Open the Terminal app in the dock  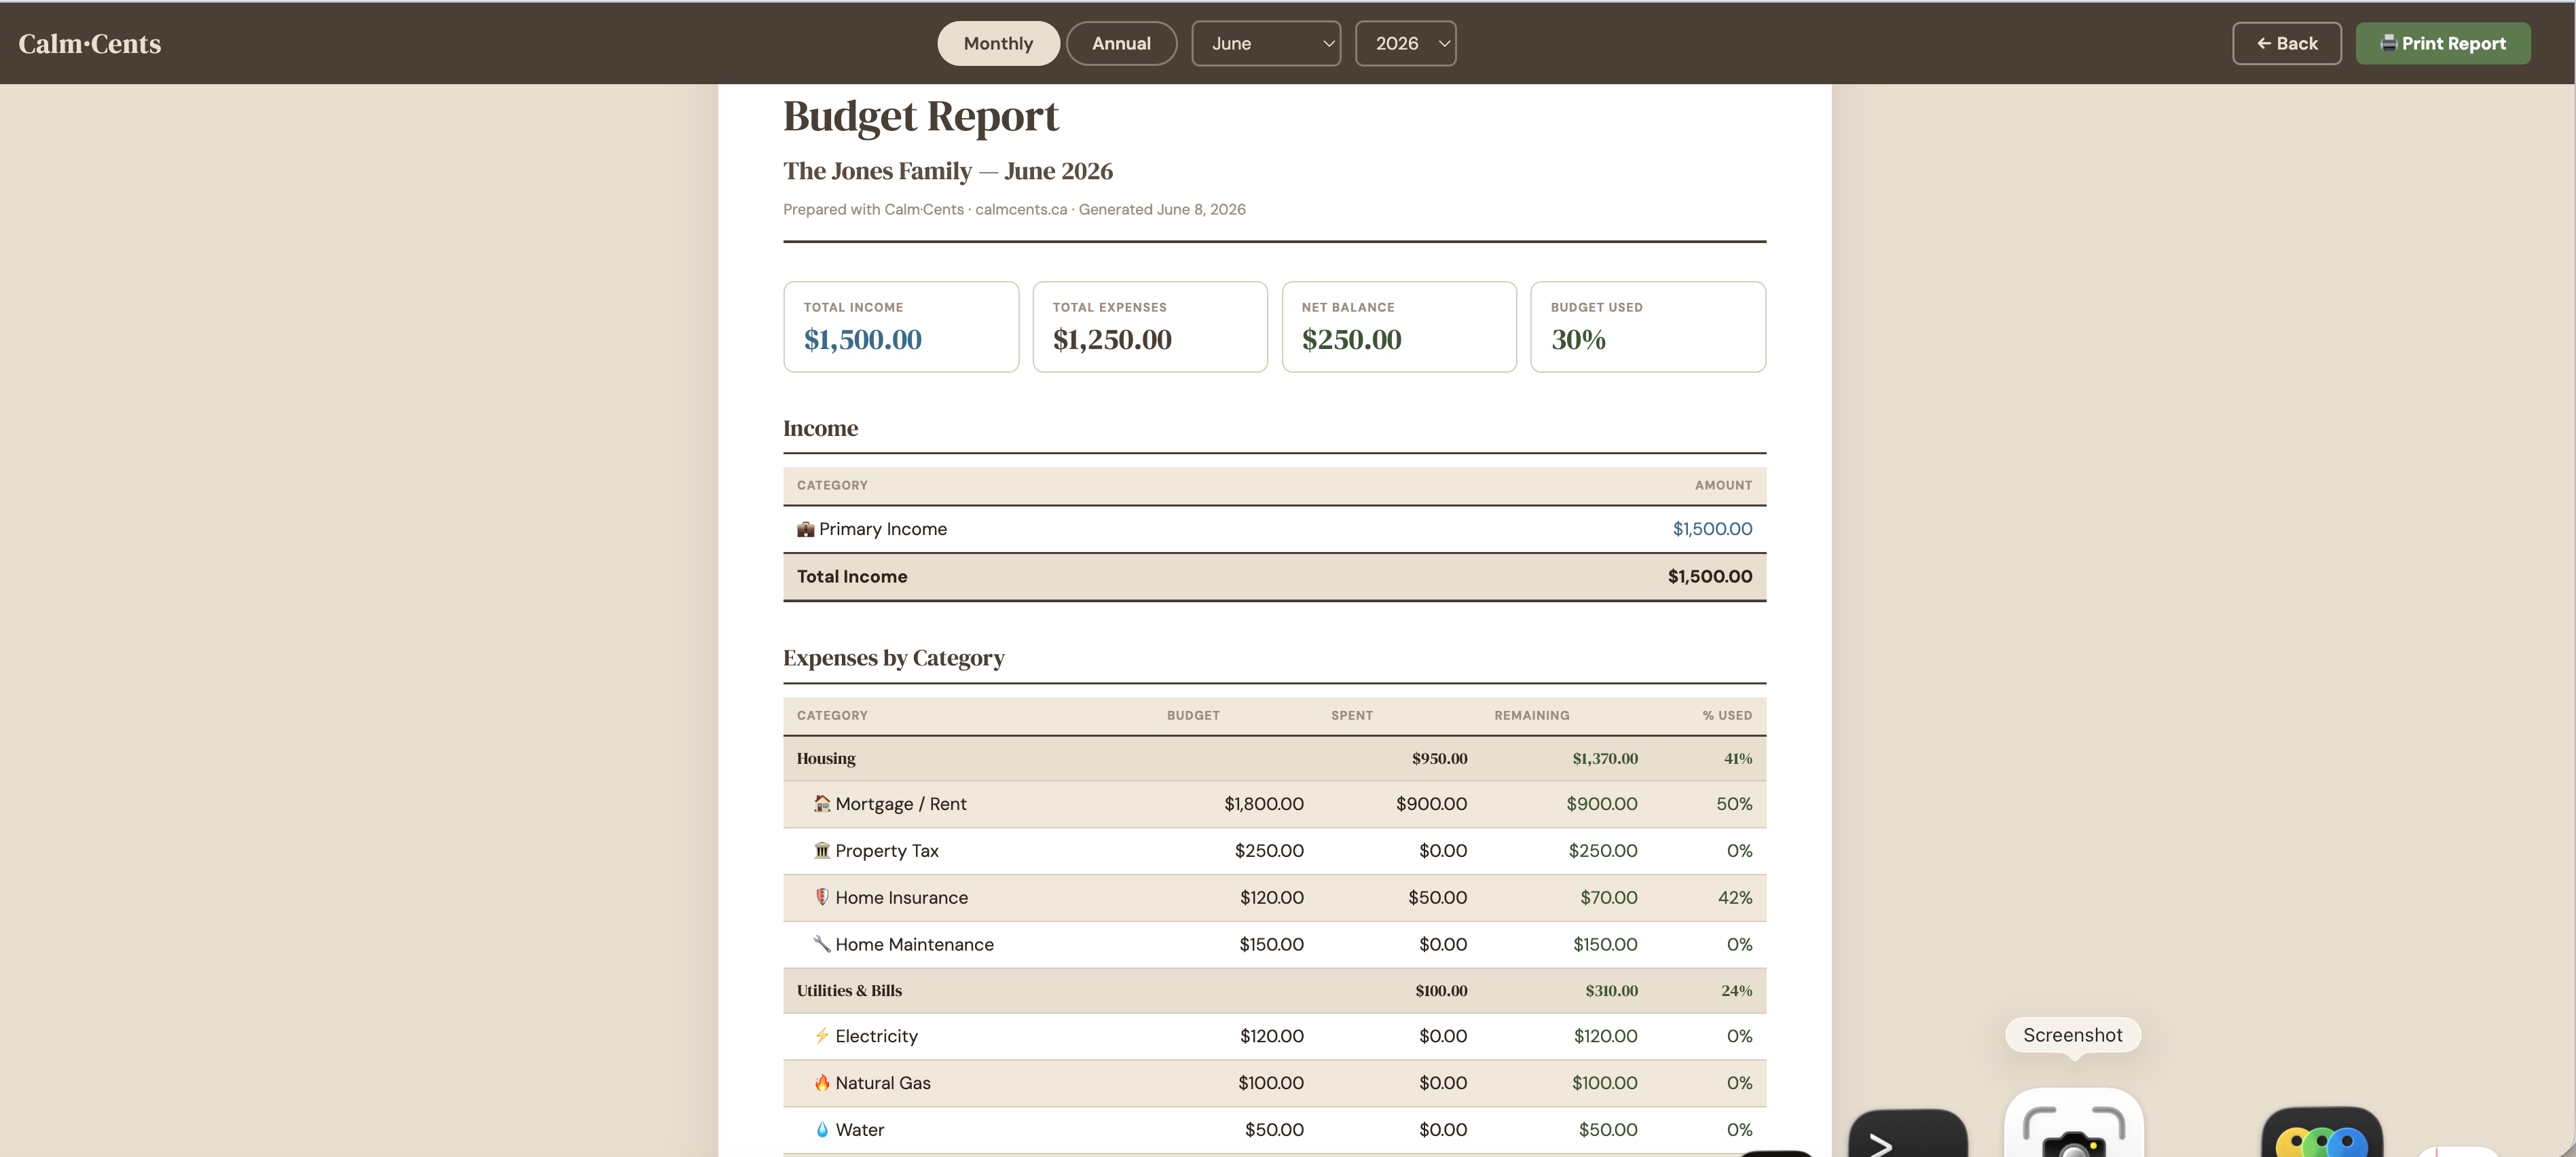(x=1907, y=1133)
